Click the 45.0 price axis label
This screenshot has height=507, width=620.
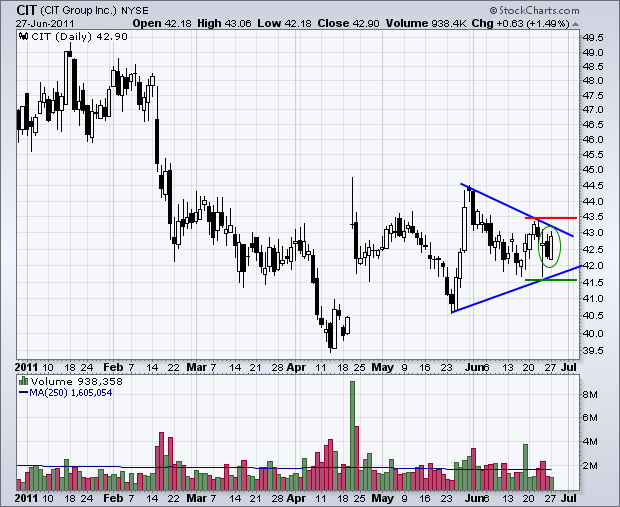594,170
